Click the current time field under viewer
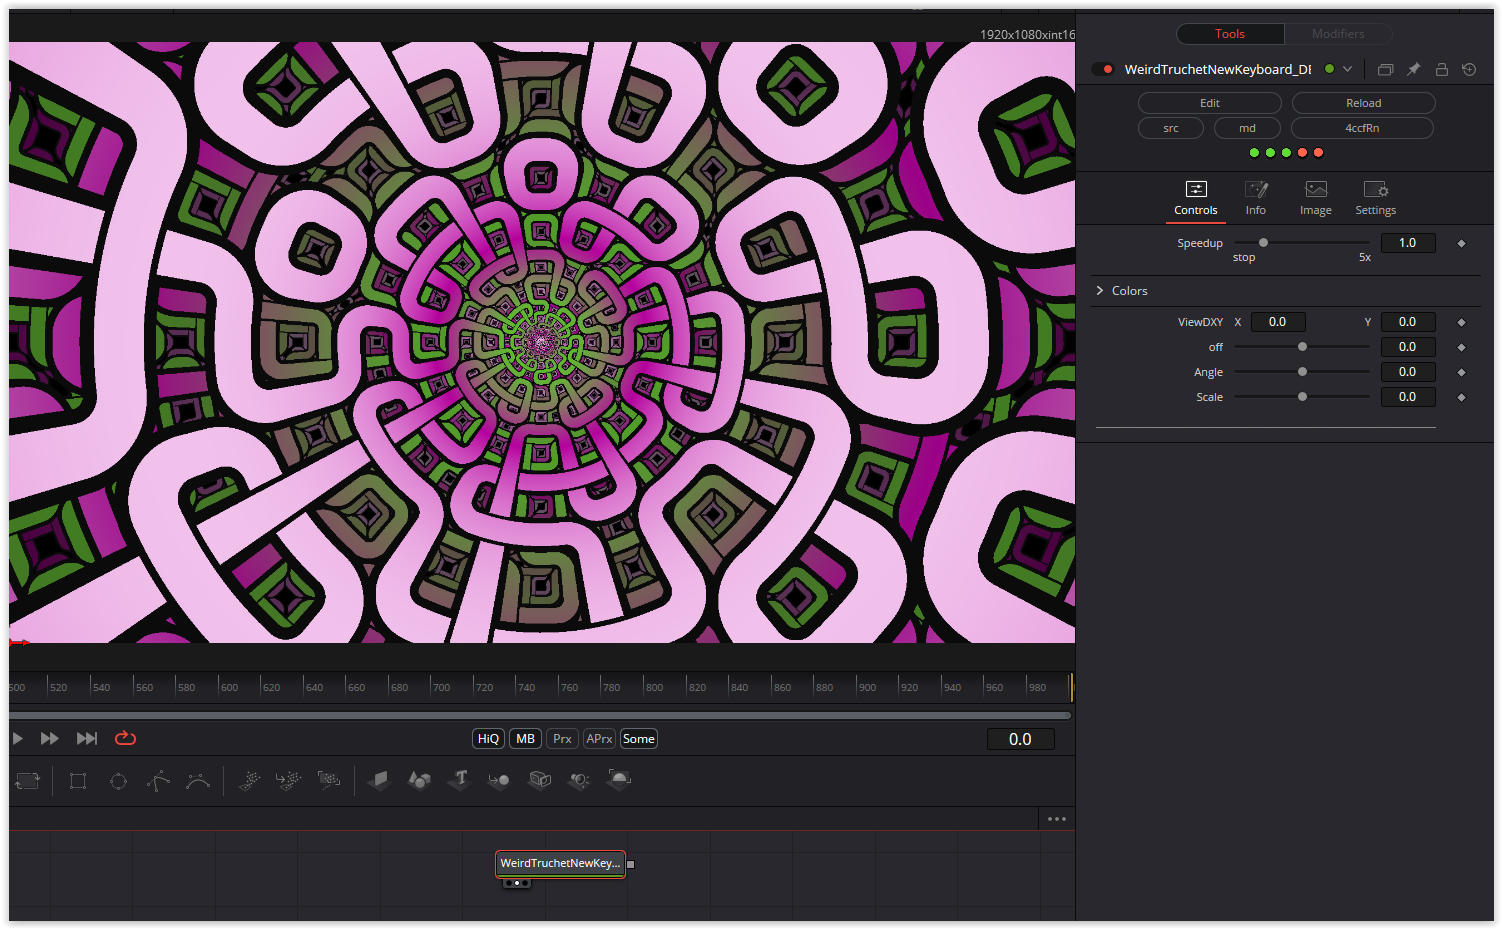1502x929 pixels. [x=1020, y=739]
